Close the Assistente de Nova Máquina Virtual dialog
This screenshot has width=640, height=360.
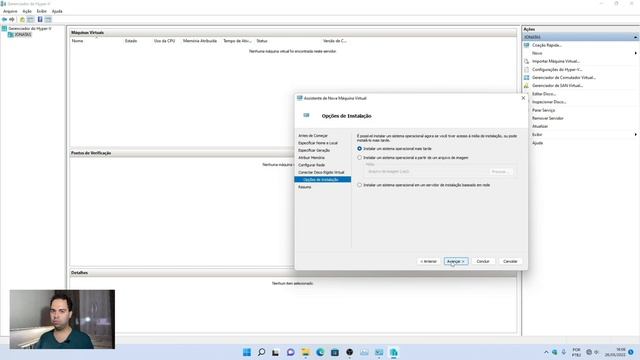[523, 98]
